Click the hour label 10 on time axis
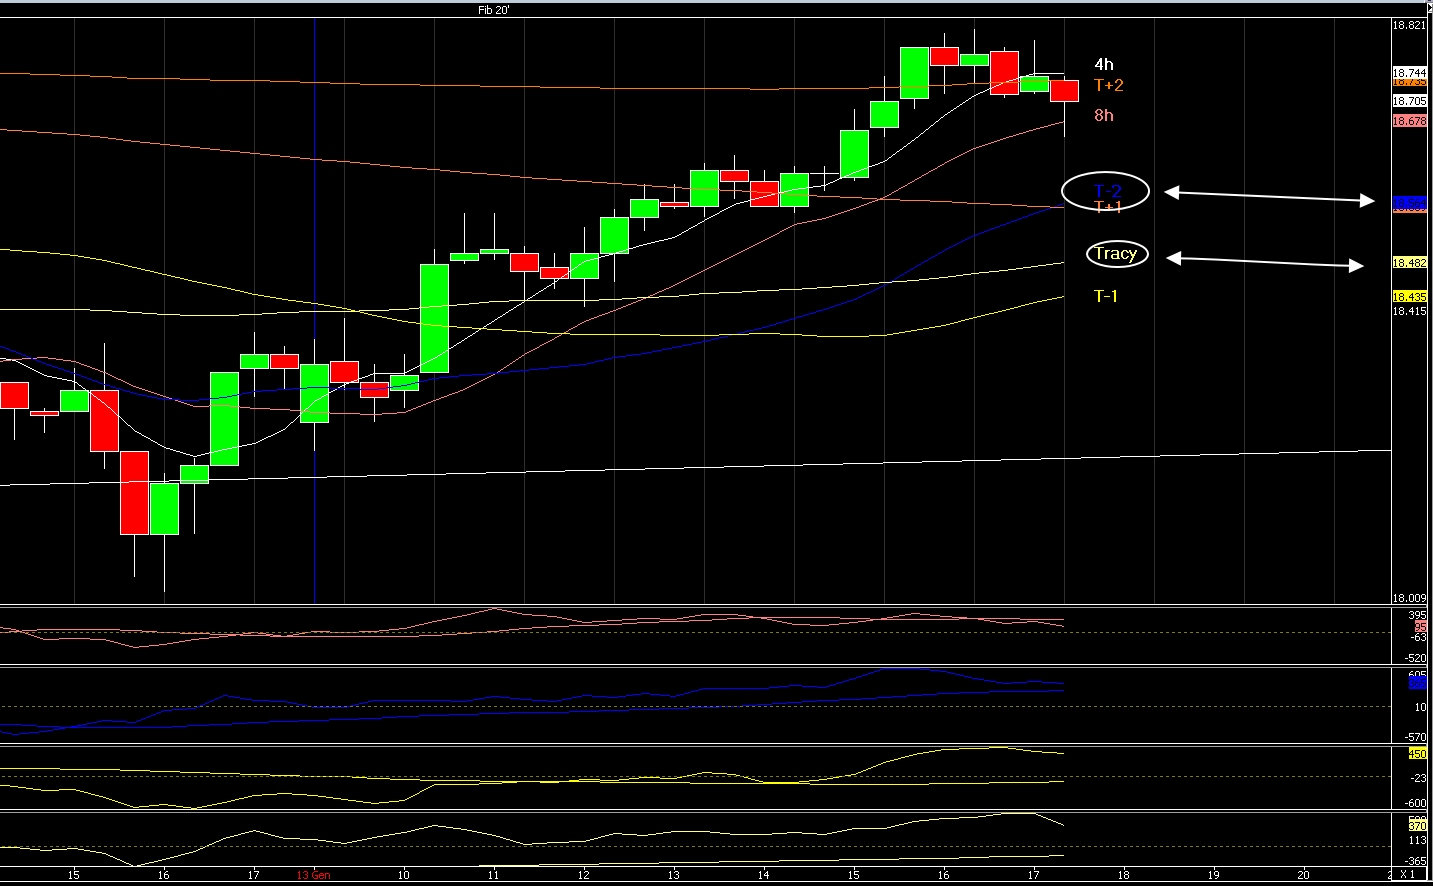This screenshot has height=886, width=1433. (404, 875)
